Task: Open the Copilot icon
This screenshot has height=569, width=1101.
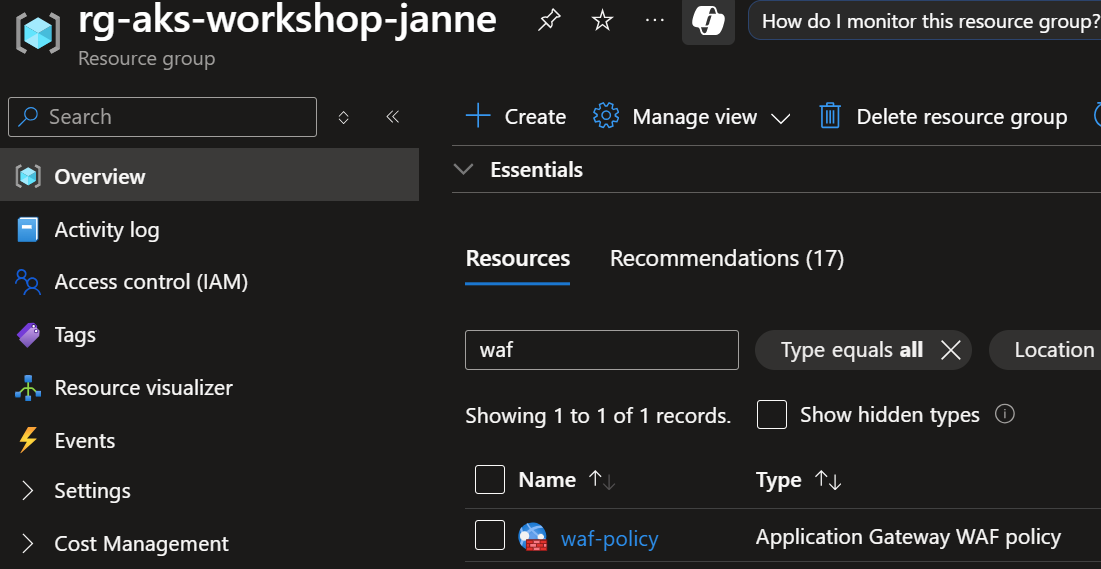Action: pos(708,21)
